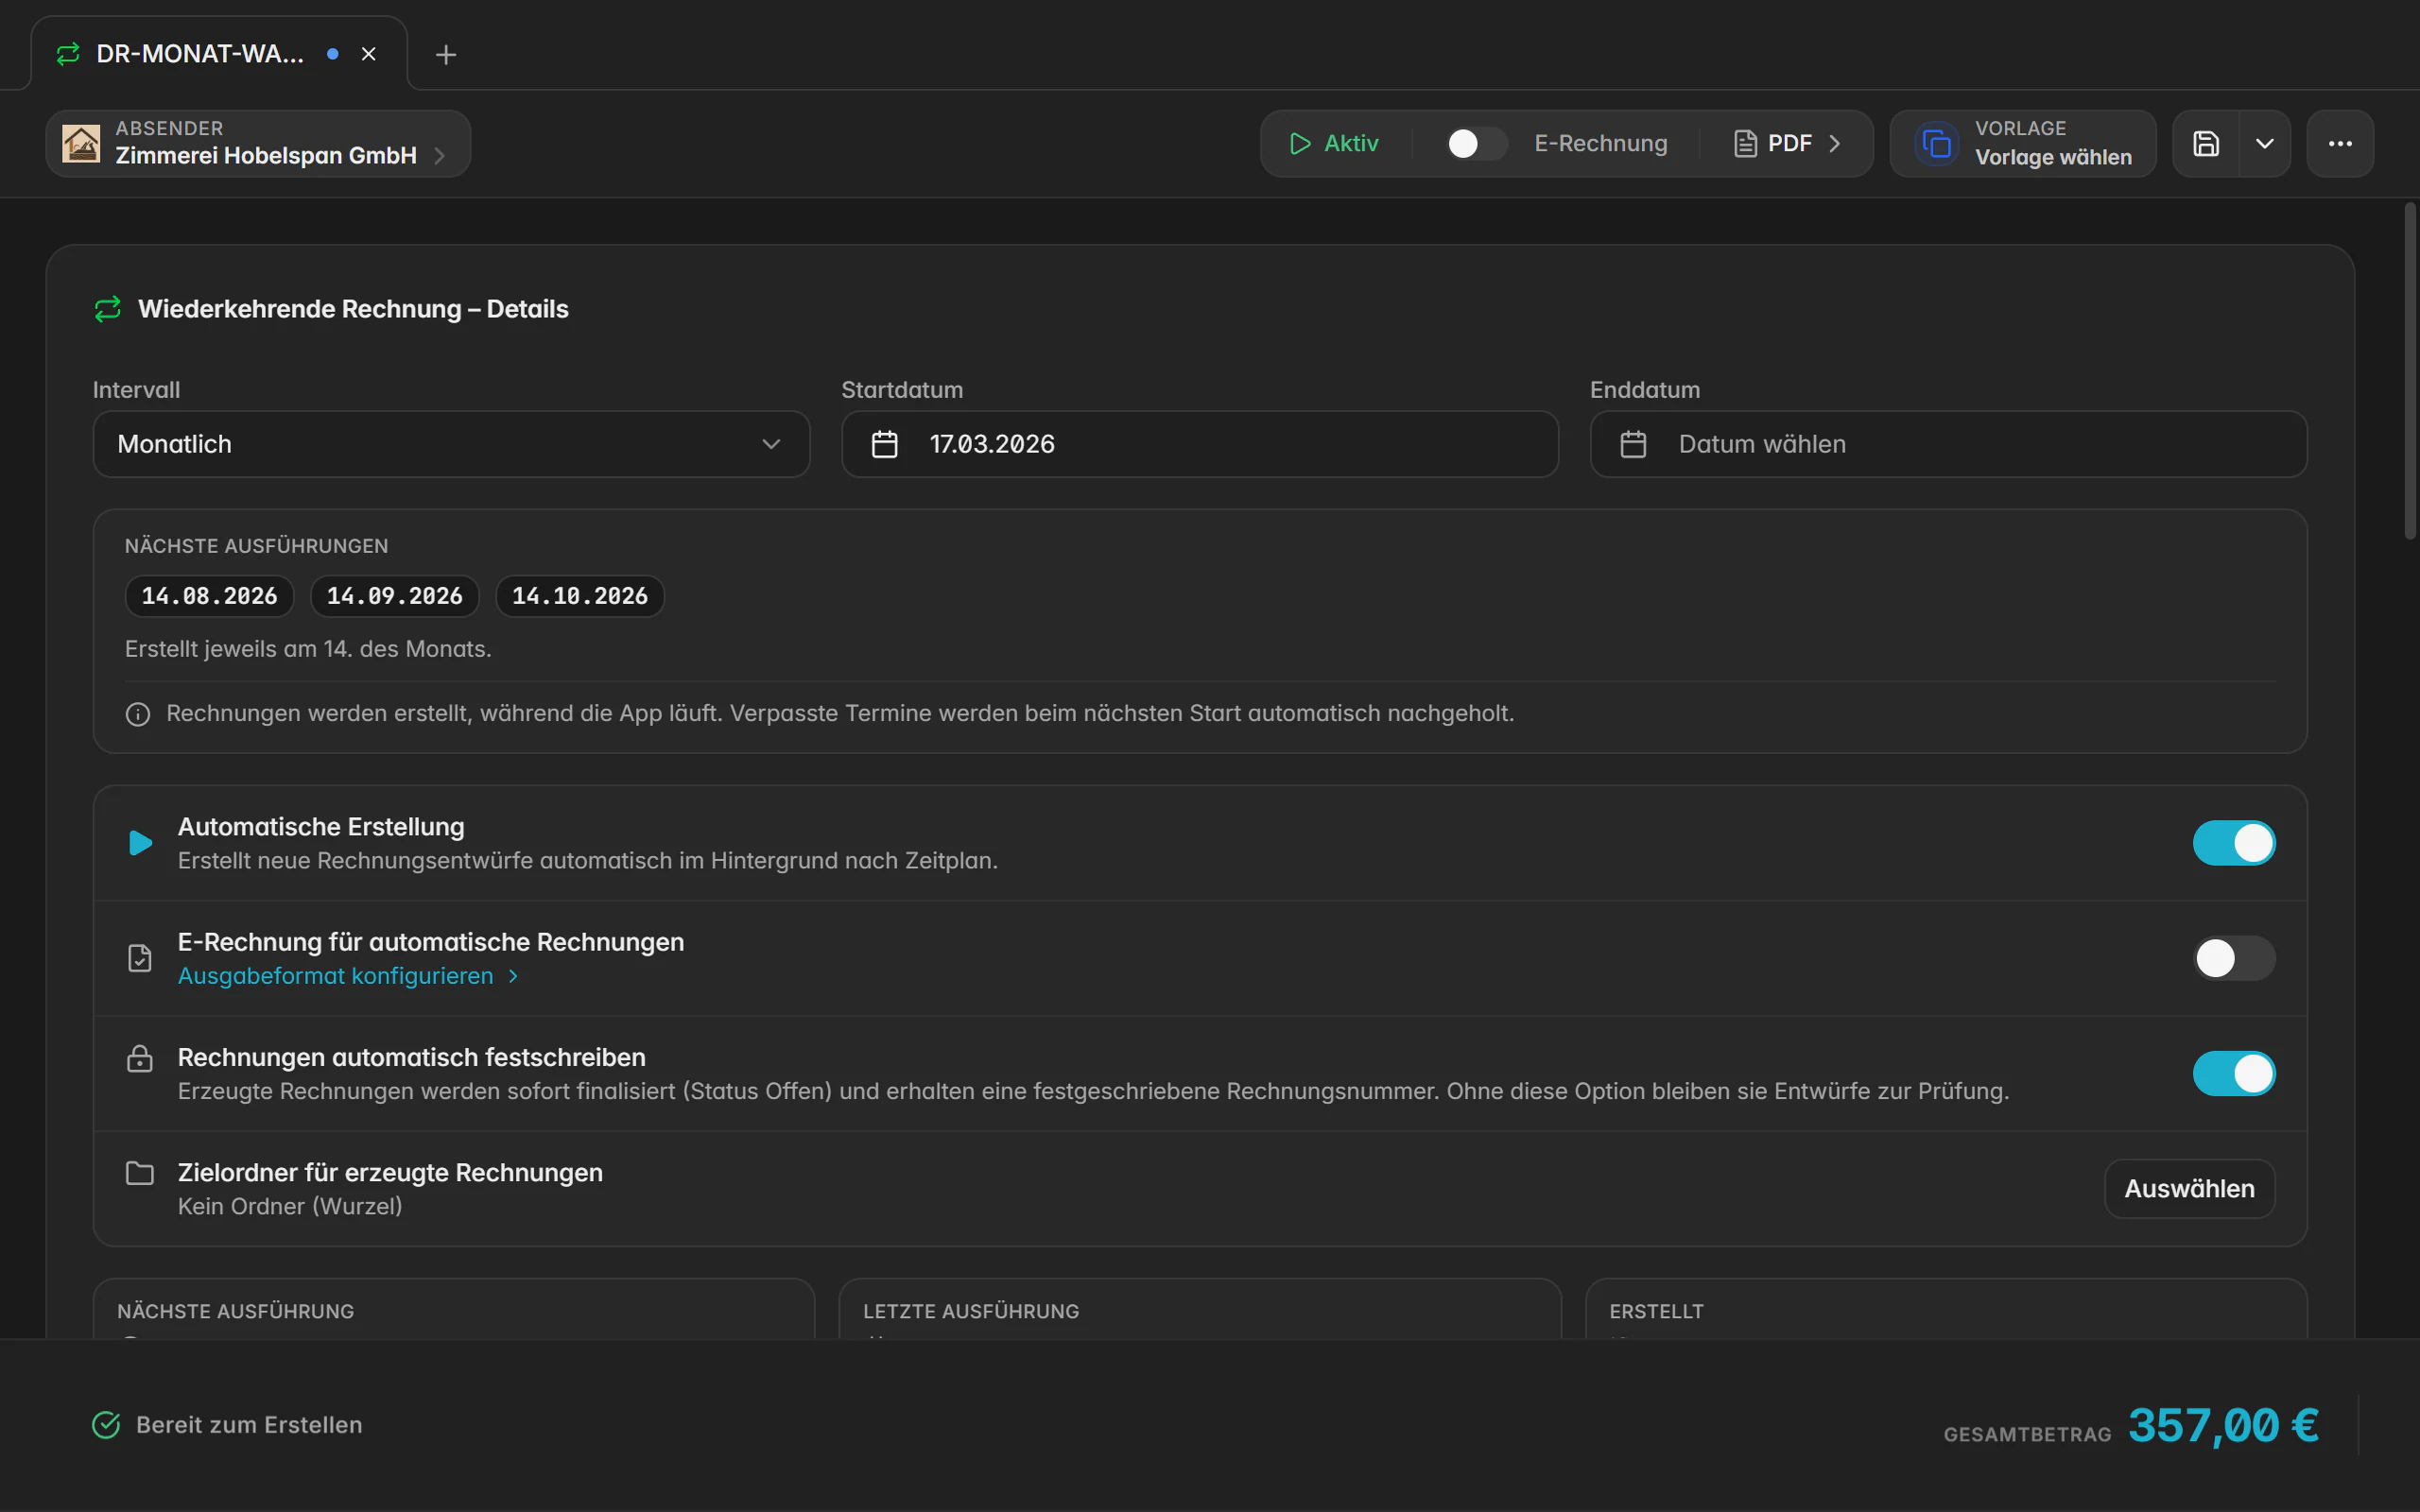Viewport: 2420px width, 1512px height.
Task: Disable the Automatische Erstellung toggle
Action: pyautogui.click(x=2234, y=843)
